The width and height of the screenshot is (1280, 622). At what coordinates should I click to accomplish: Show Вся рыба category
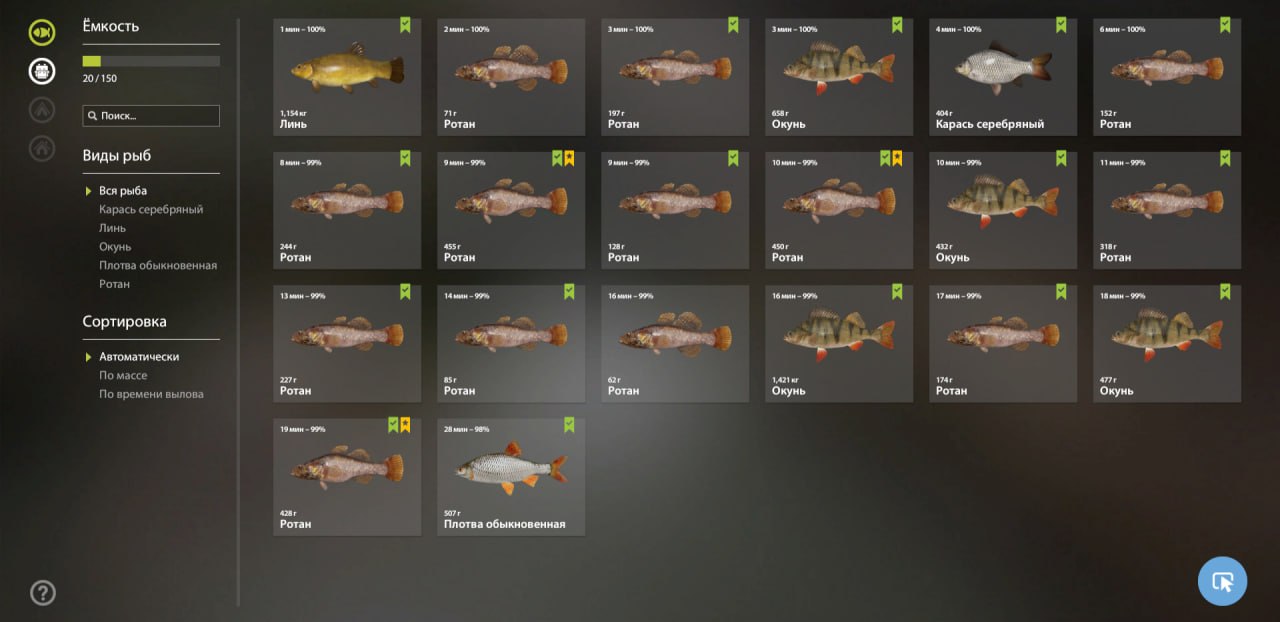(x=123, y=191)
